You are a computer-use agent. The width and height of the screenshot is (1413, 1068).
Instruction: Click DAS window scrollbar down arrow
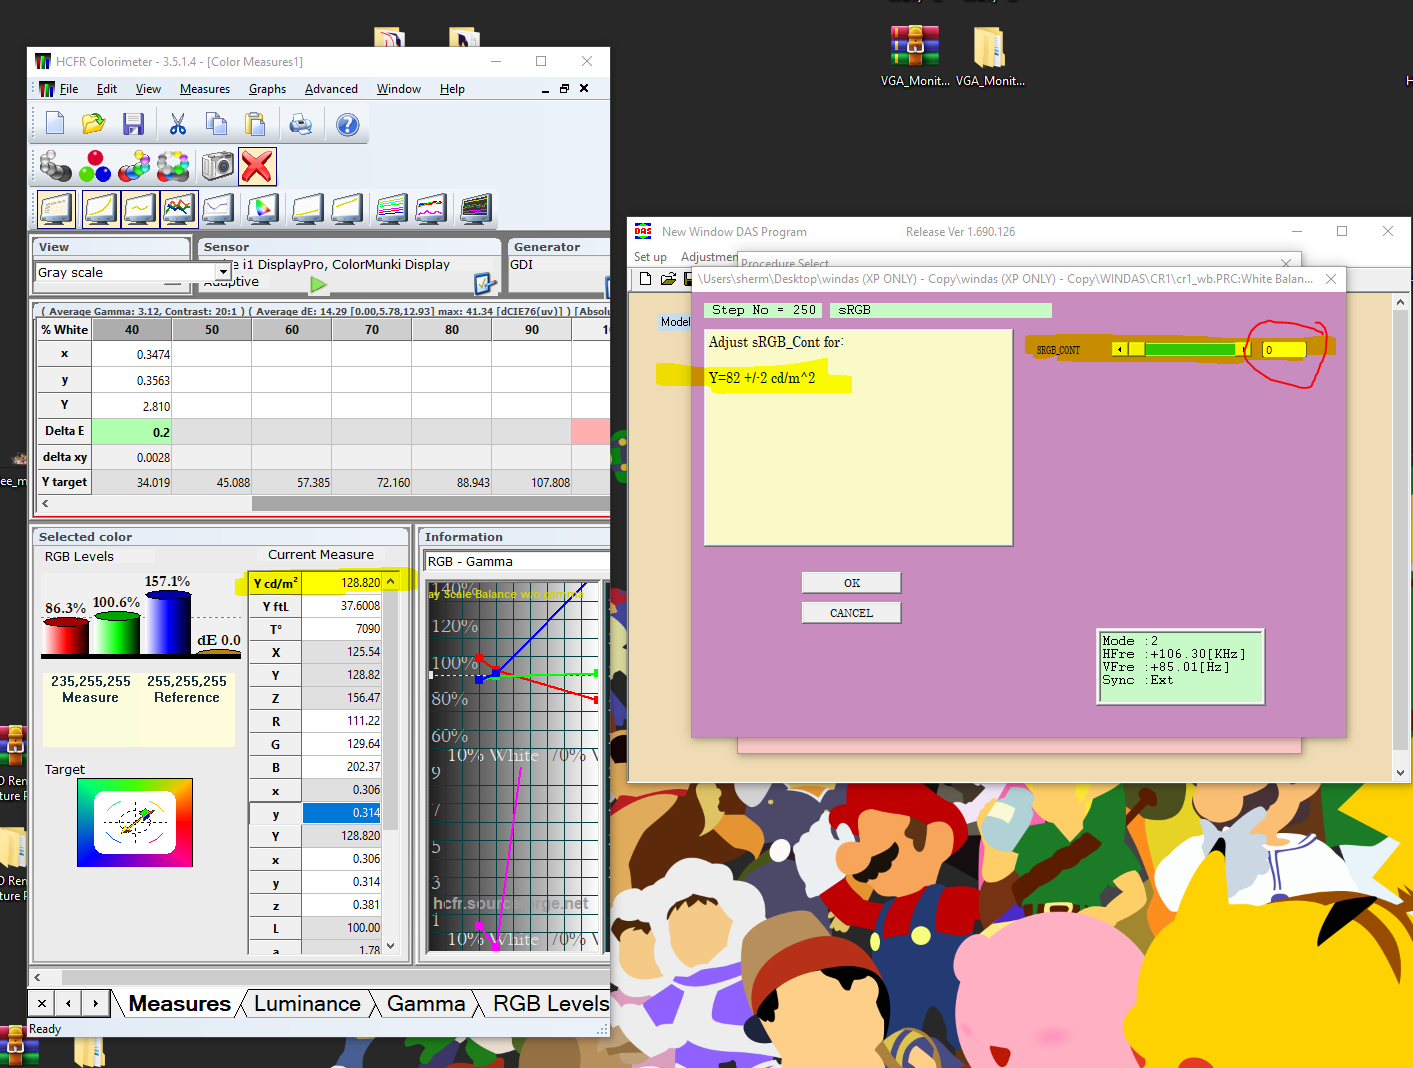1400,772
